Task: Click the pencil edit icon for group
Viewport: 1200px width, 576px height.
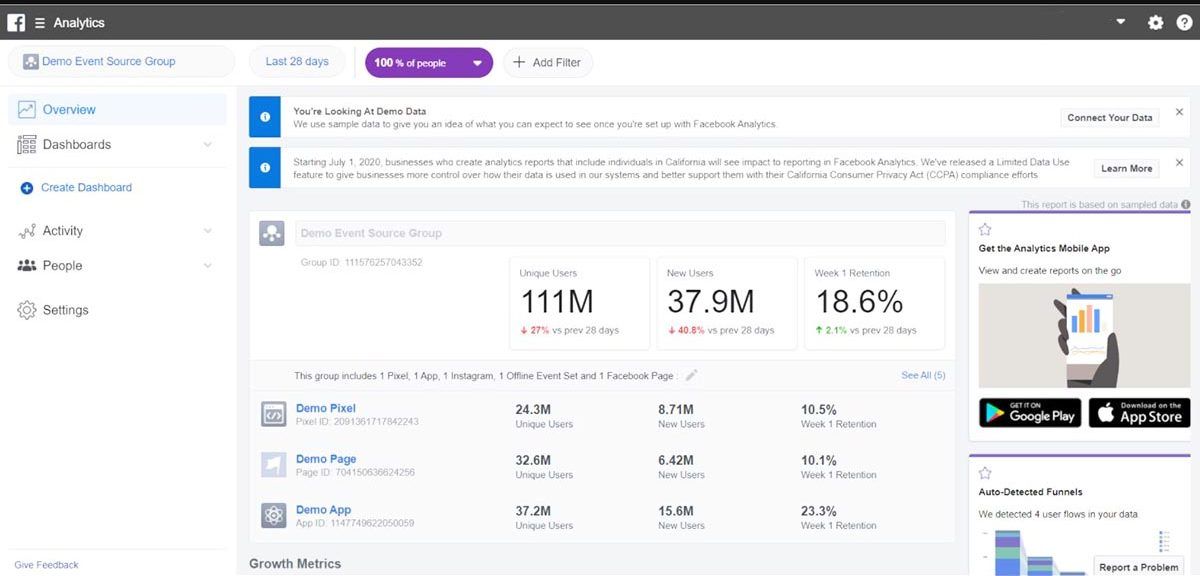Action: pos(691,376)
